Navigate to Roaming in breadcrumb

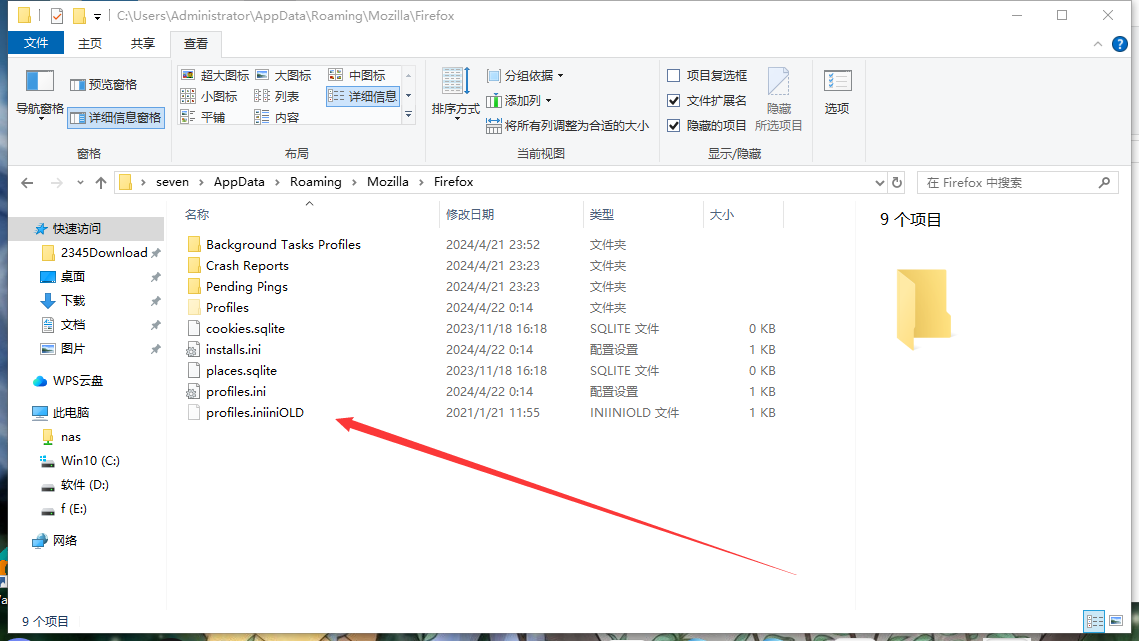click(x=315, y=182)
